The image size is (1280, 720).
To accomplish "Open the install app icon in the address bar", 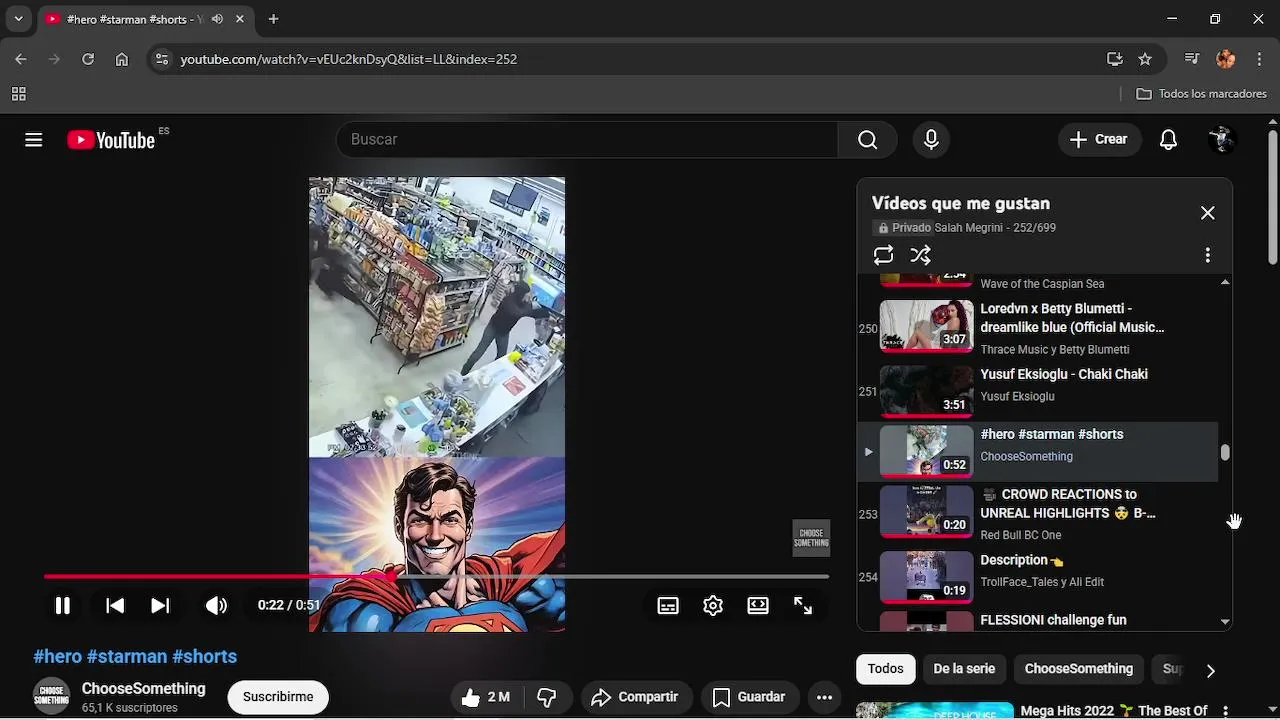I will pyautogui.click(x=1115, y=59).
